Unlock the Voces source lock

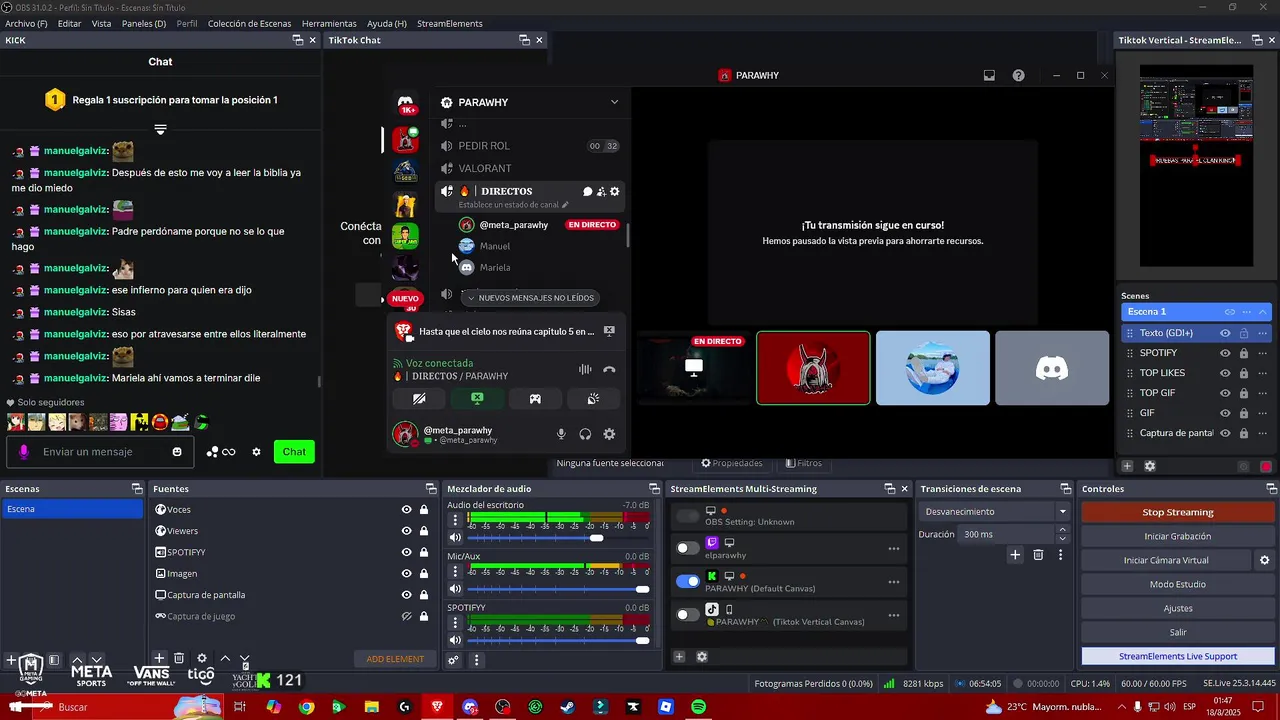coord(424,510)
